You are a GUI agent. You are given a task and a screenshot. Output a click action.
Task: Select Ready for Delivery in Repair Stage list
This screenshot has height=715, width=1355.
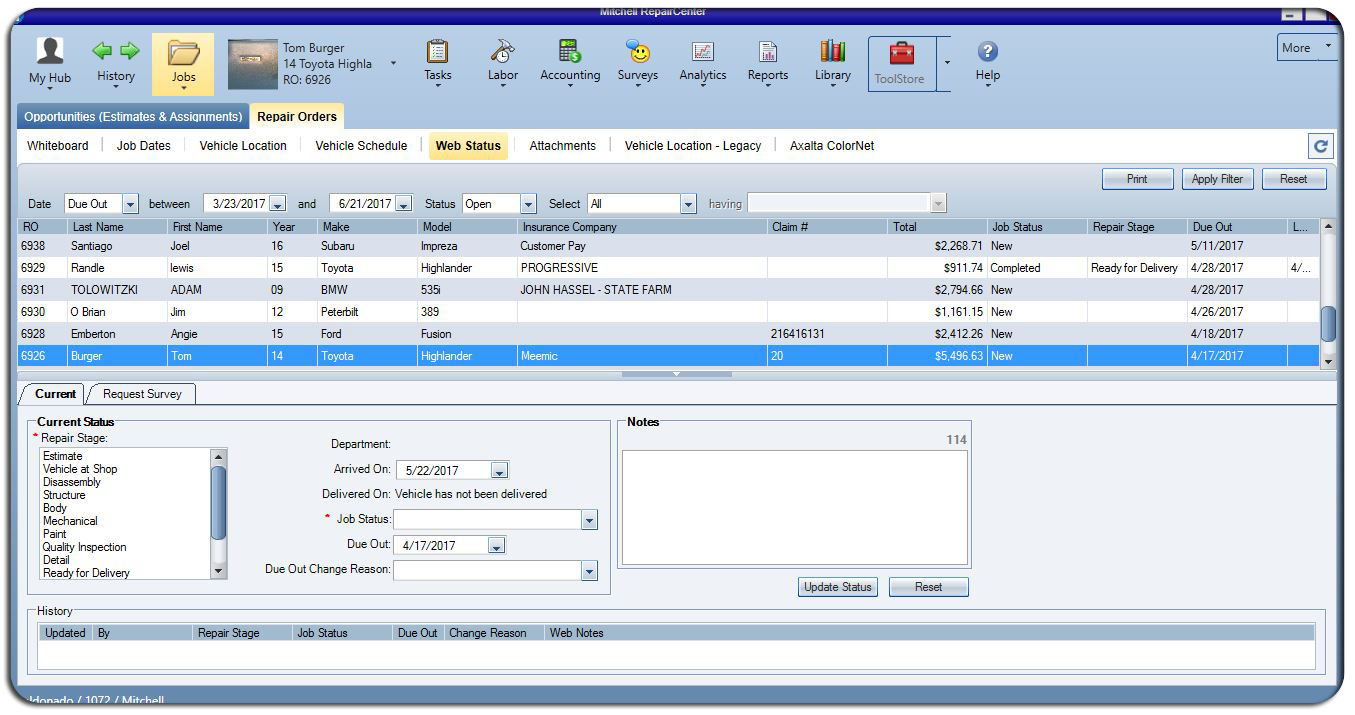86,573
